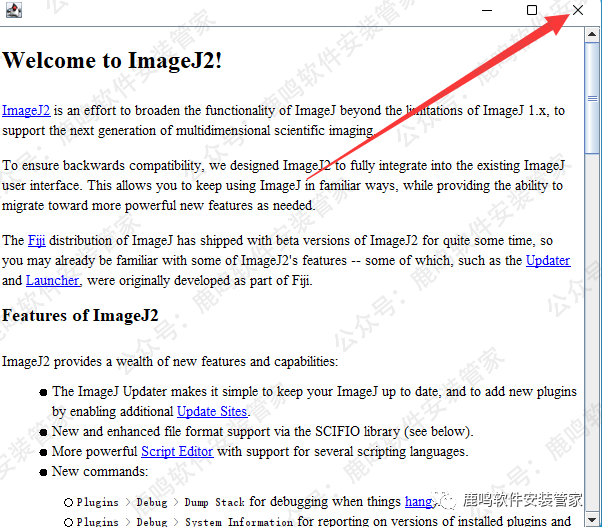Click the 'Features of ImageJ2' heading
This screenshot has width=602, height=527.
(80, 316)
